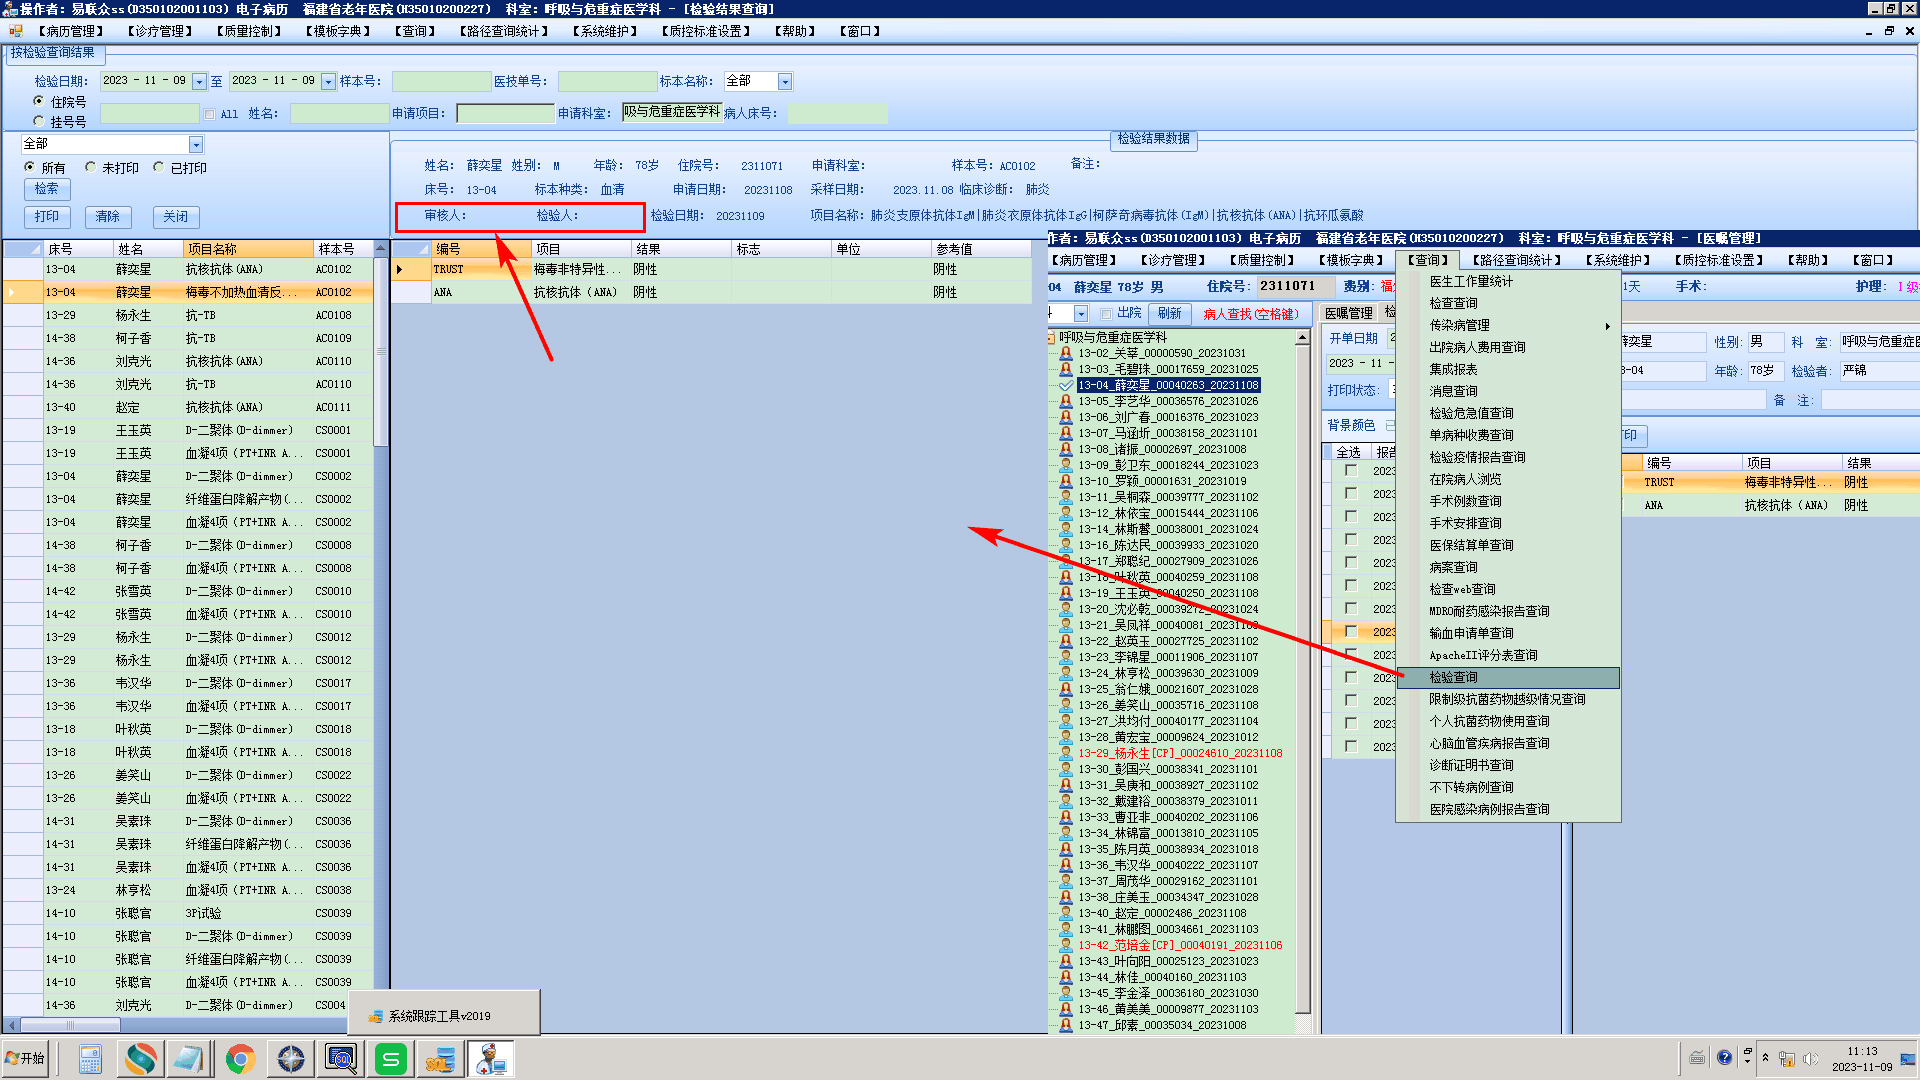Click the compass star taskbar icon
Viewport: 1920px width, 1080px height.
pos(291,1058)
